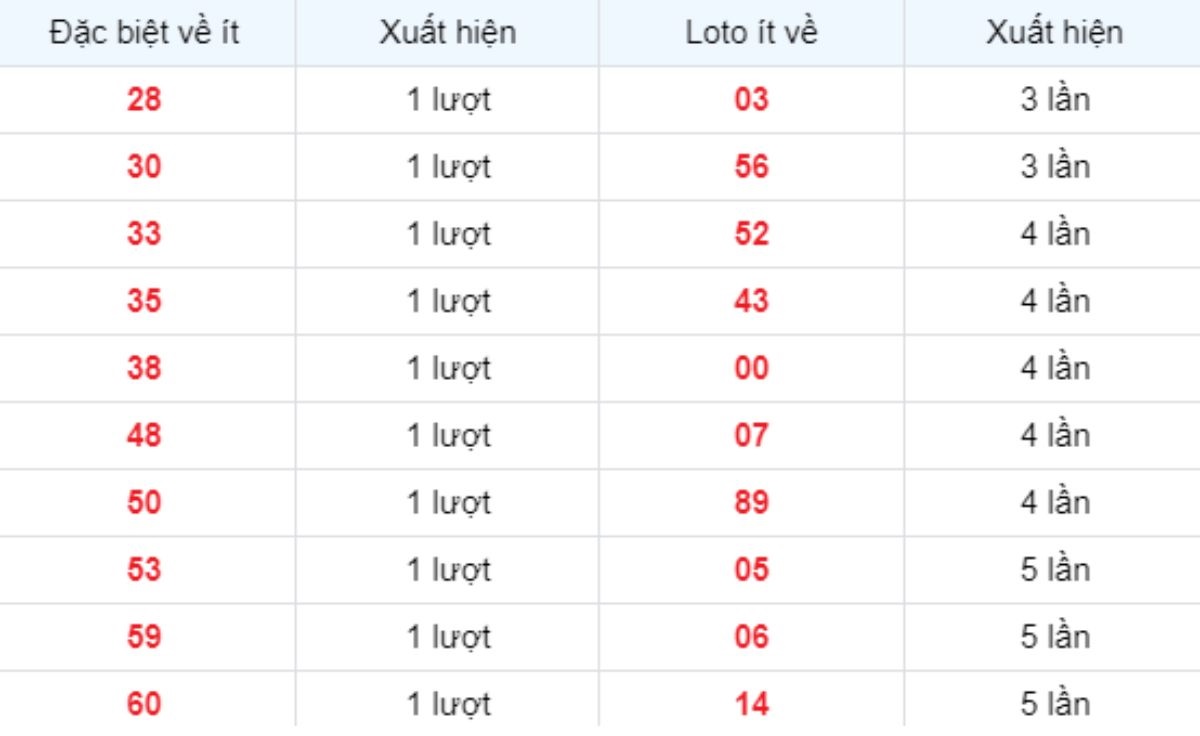The height and width of the screenshot is (736, 1200).
Task: Select loto number 00
Action: (751, 369)
